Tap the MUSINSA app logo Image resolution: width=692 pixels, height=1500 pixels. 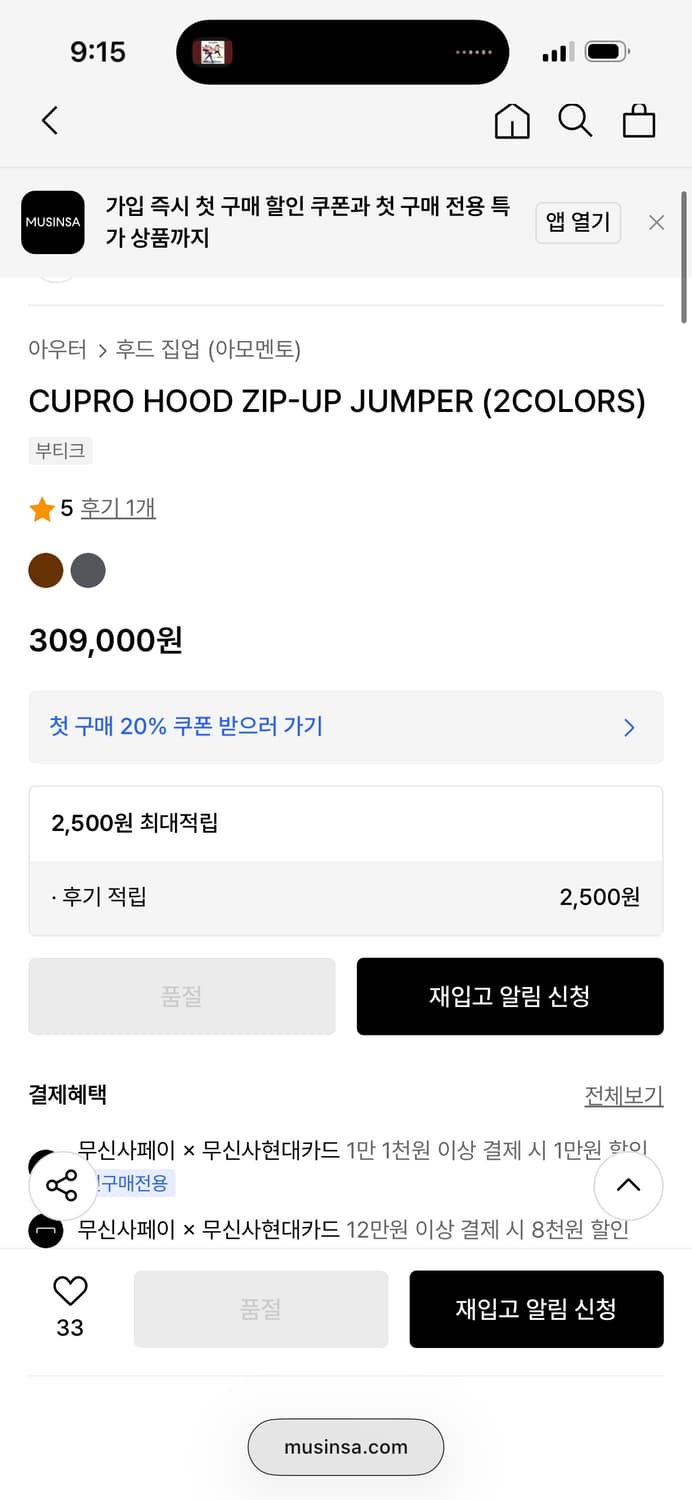tap(53, 223)
